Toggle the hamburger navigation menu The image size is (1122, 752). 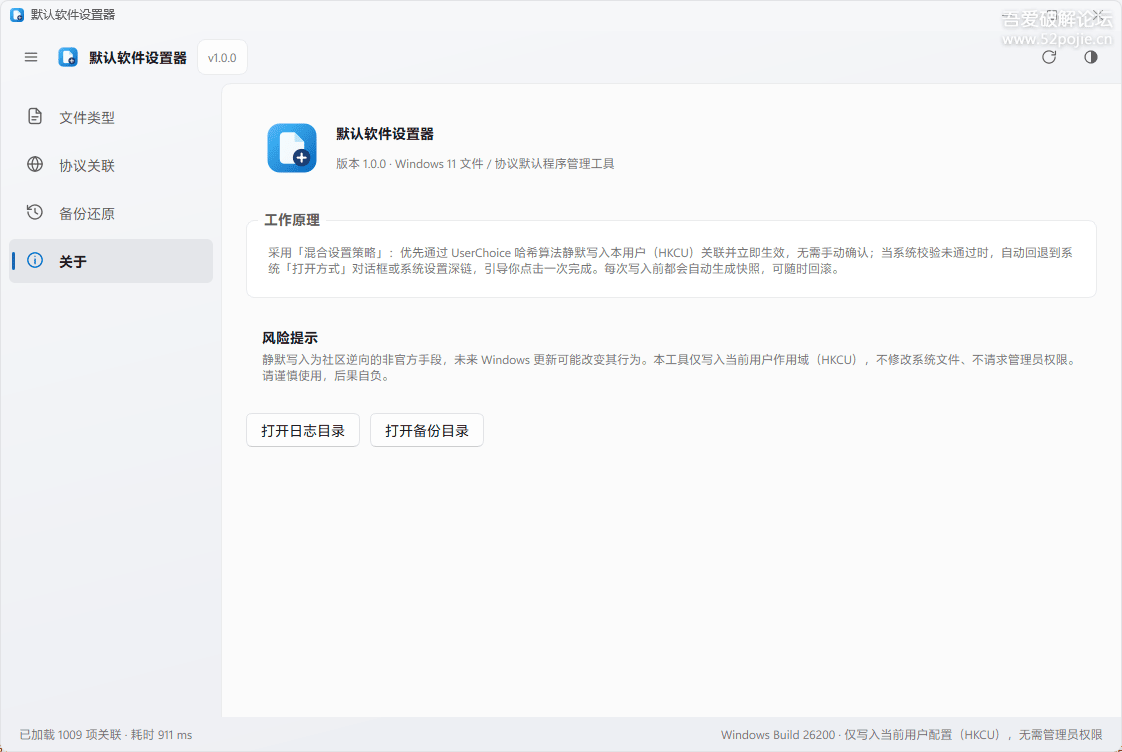31,57
